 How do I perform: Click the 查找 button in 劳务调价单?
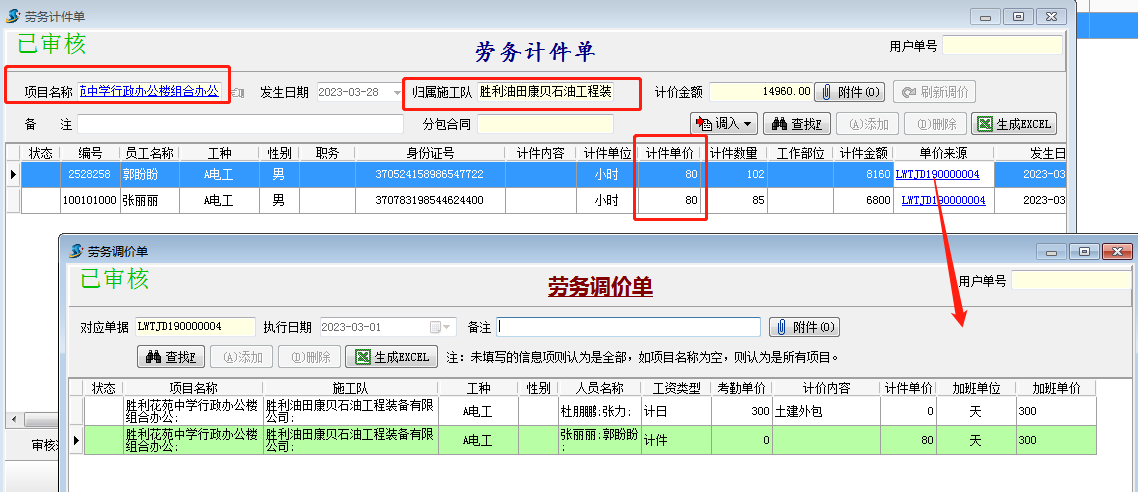[x=171, y=357]
